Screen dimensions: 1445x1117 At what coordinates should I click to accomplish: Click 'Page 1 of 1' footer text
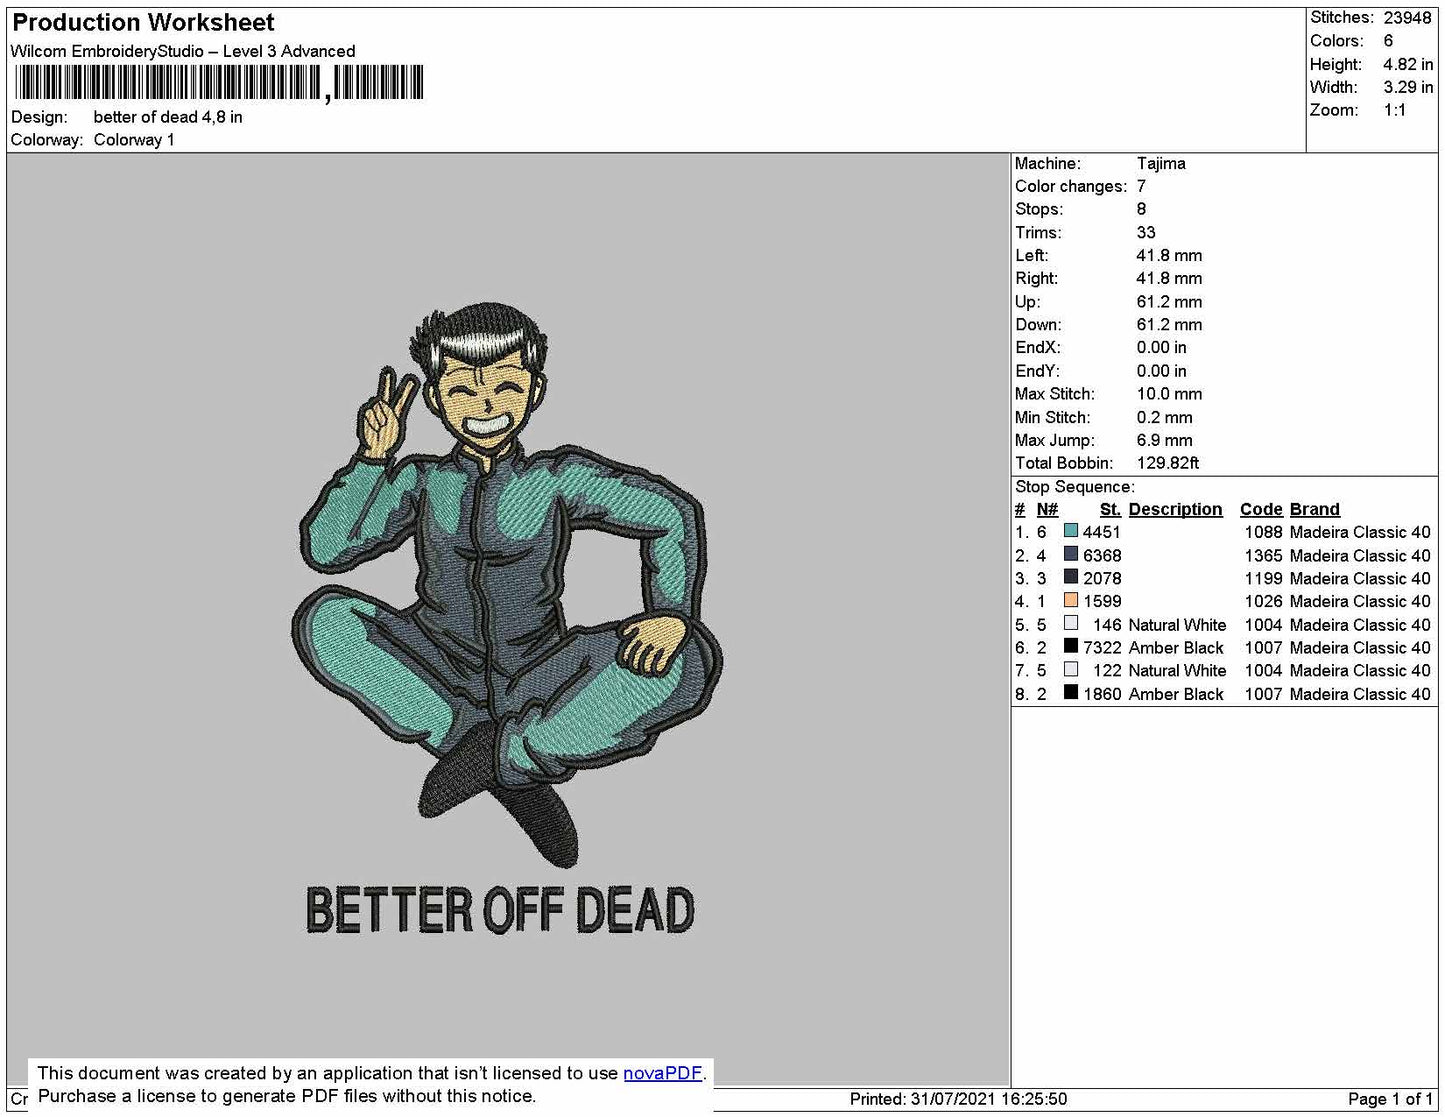pyautogui.click(x=1390, y=1099)
